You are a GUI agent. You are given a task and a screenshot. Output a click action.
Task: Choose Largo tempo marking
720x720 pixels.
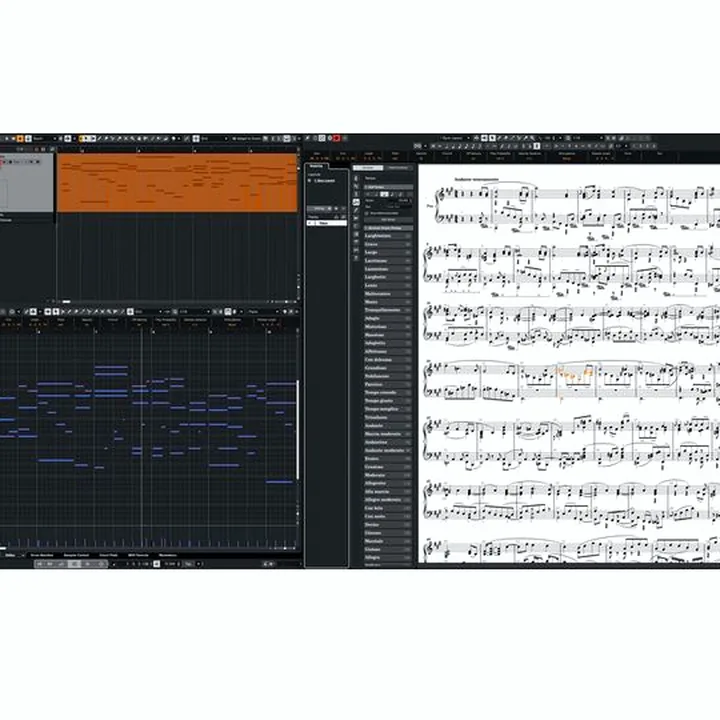coord(388,252)
